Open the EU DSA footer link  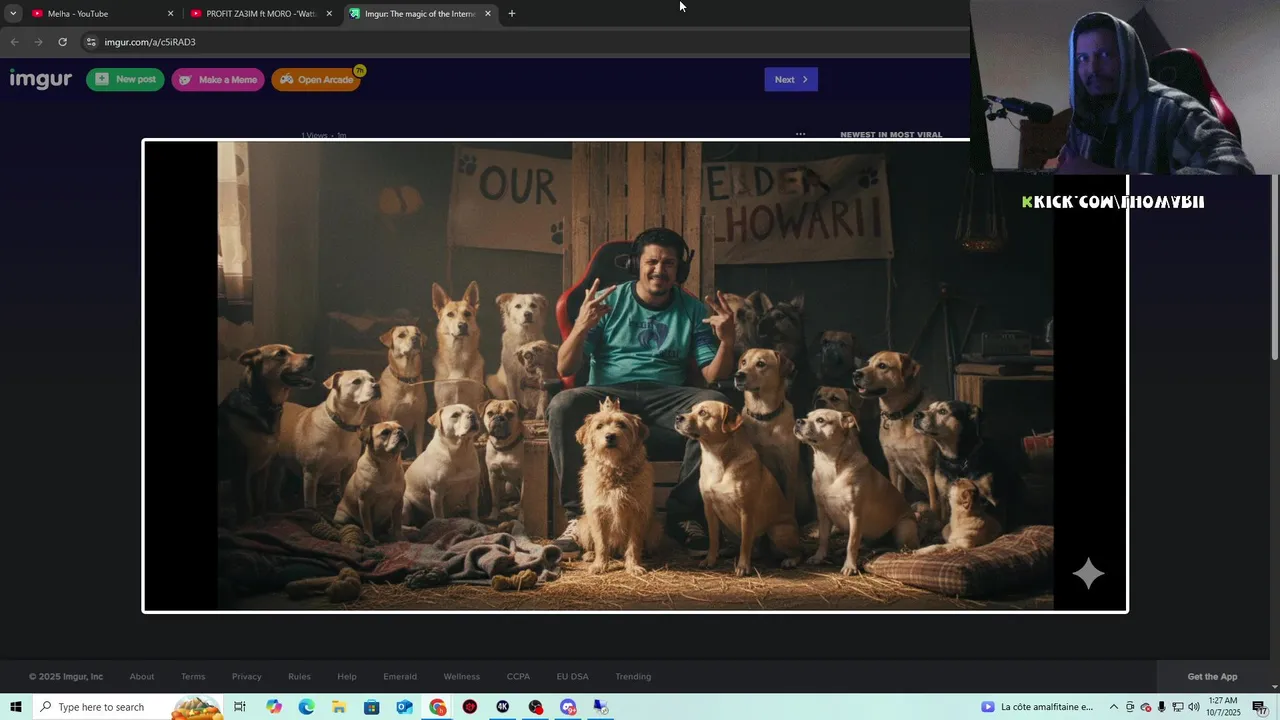coord(573,677)
